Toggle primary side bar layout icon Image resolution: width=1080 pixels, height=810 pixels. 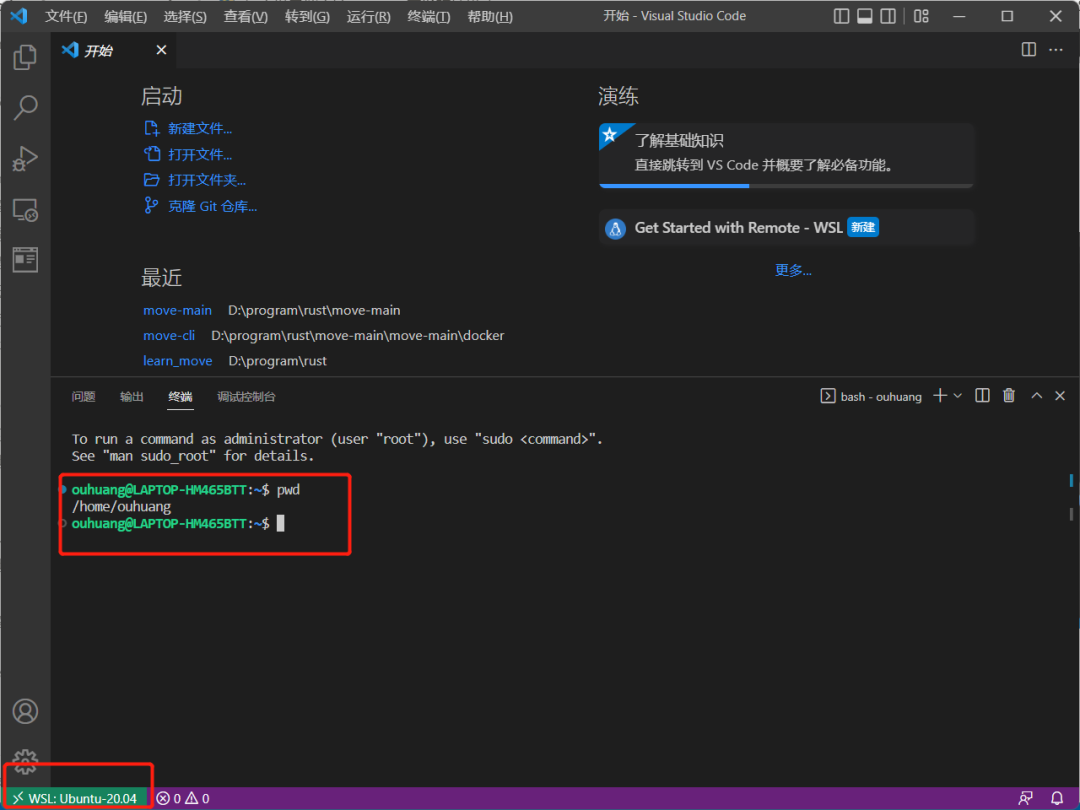pyautogui.click(x=841, y=16)
